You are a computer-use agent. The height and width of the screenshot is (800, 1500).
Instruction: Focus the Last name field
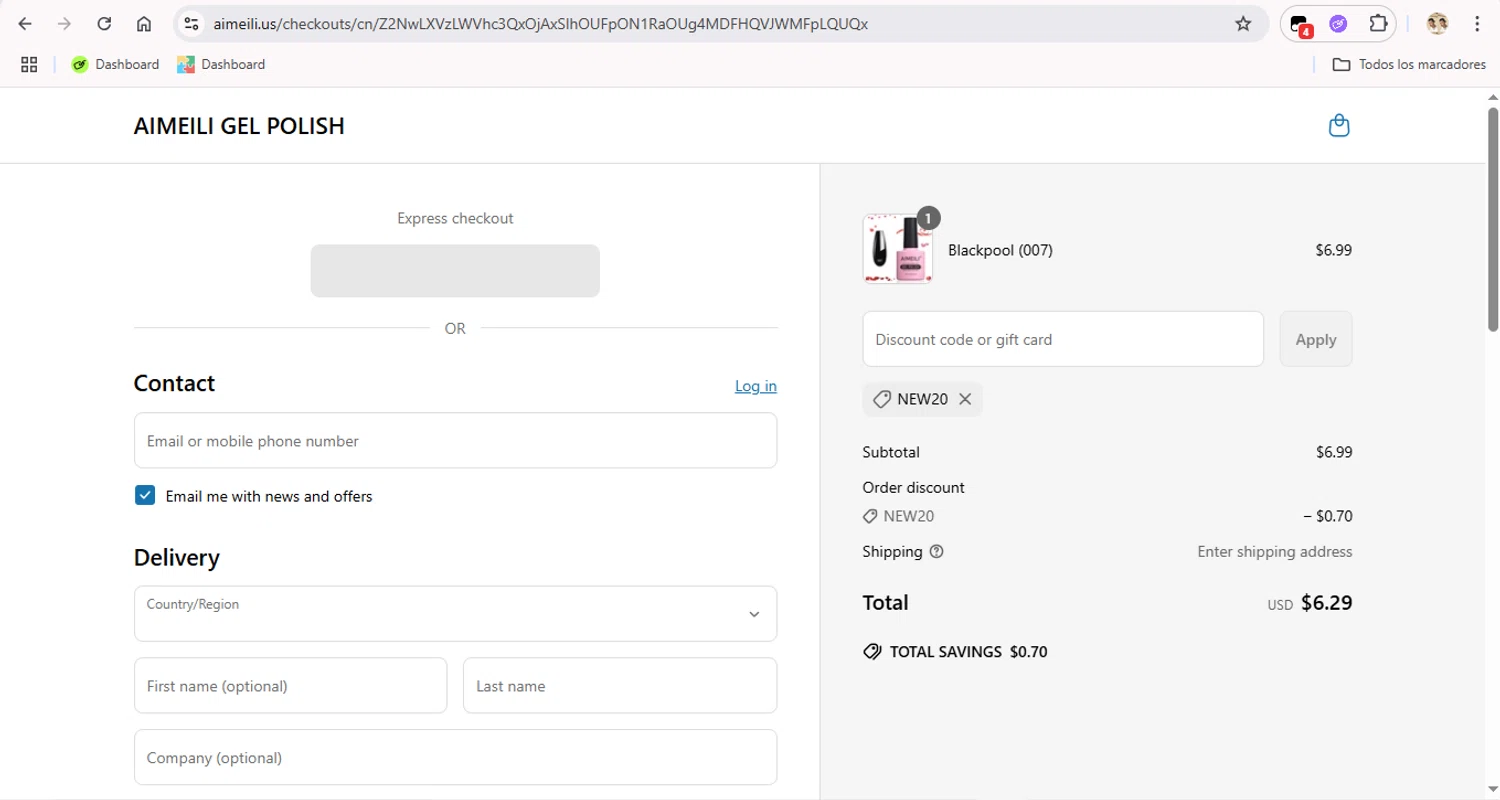tap(620, 686)
